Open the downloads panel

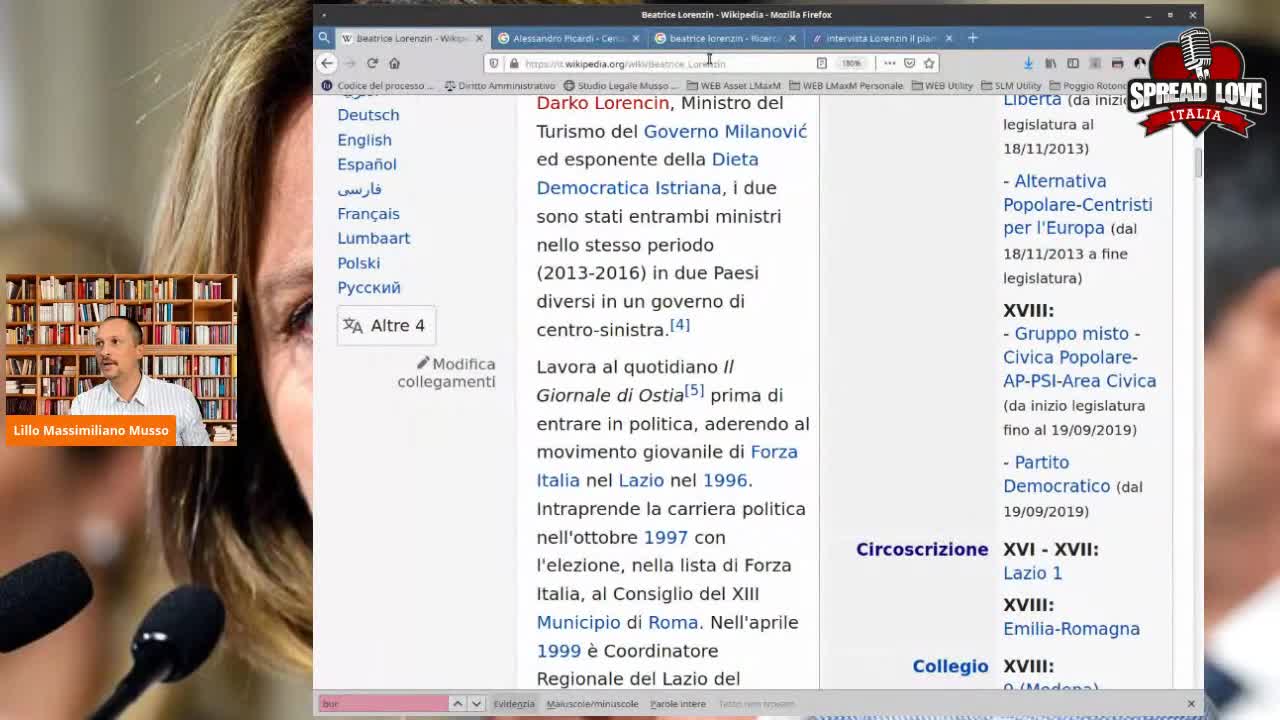point(1028,63)
